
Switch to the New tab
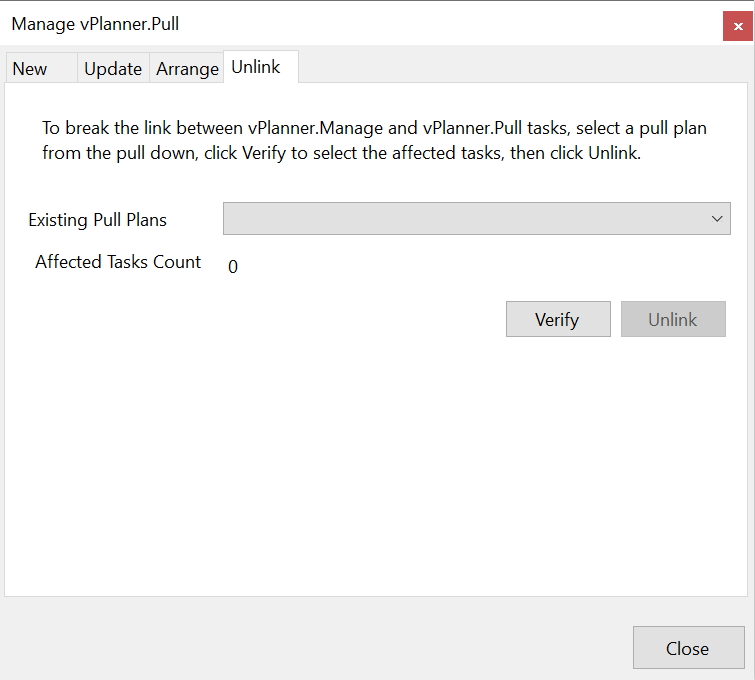click(x=41, y=68)
